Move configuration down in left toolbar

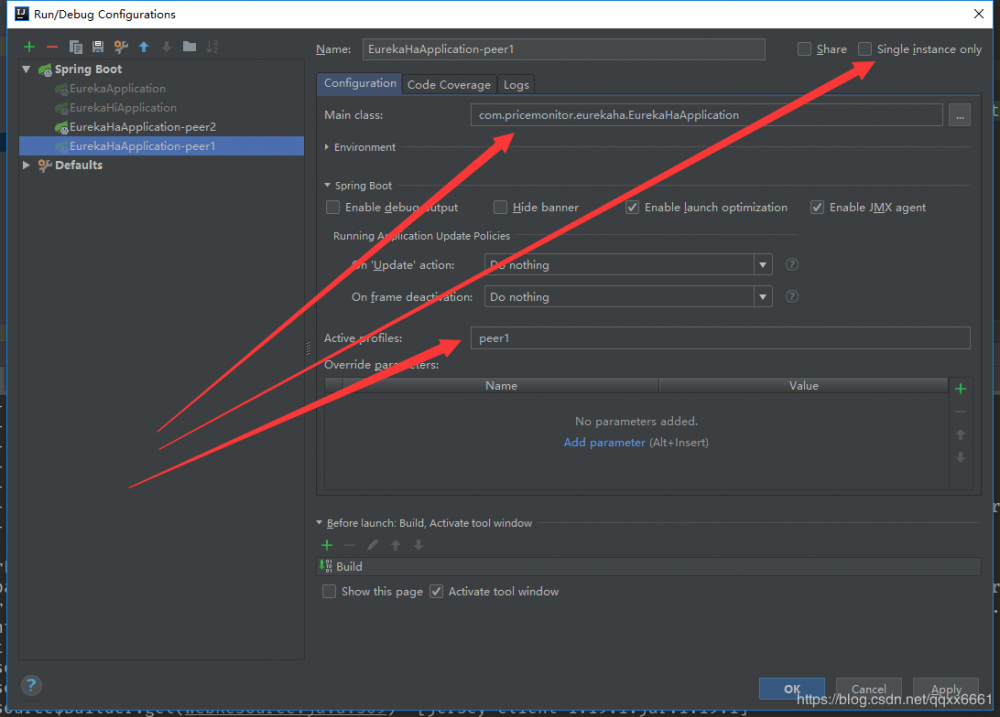[166, 47]
